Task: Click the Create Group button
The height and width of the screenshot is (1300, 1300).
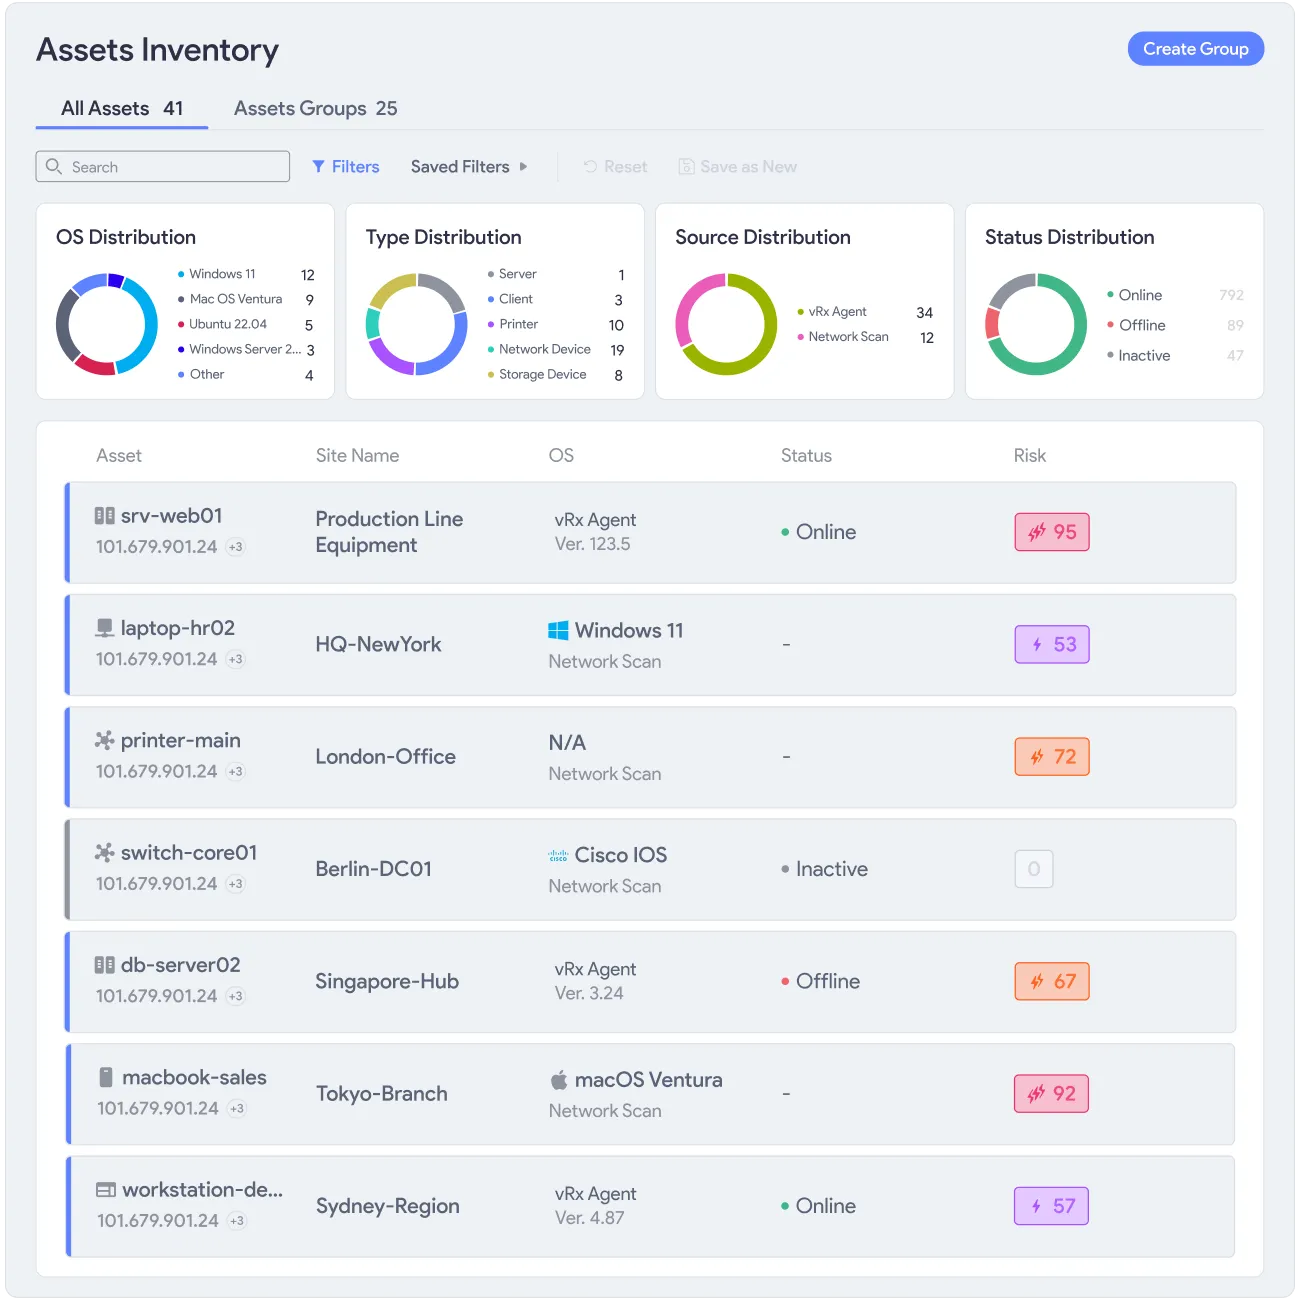Action: click(x=1195, y=49)
